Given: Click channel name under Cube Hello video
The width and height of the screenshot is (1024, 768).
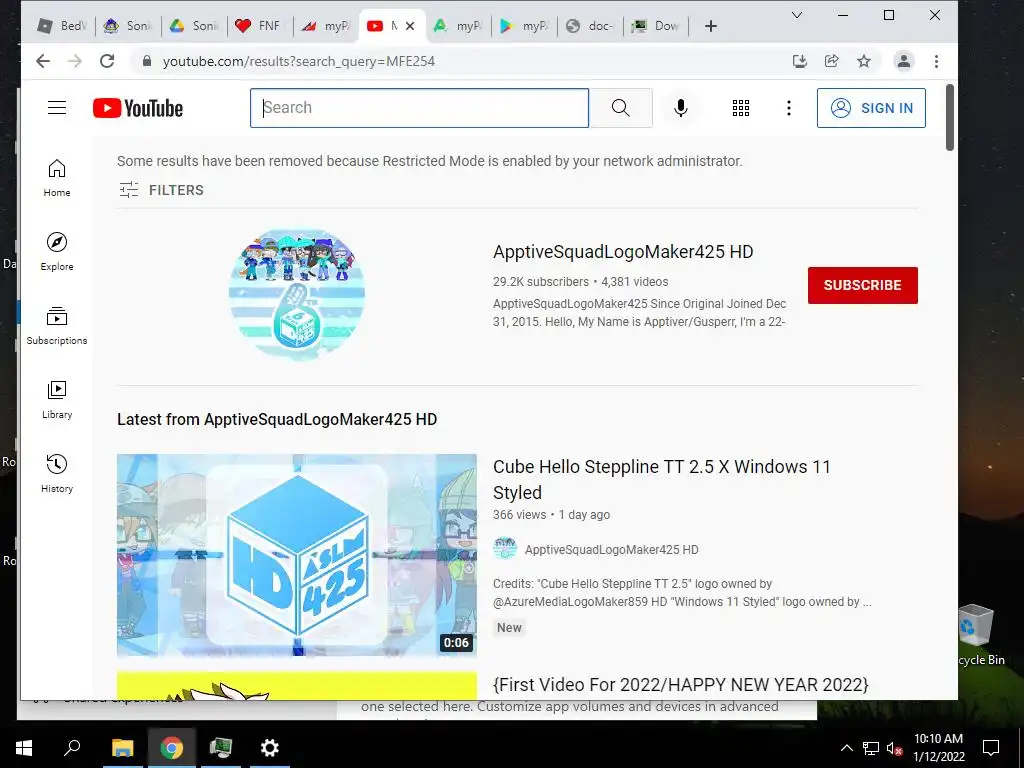Looking at the screenshot, I should pyautogui.click(x=611, y=550).
